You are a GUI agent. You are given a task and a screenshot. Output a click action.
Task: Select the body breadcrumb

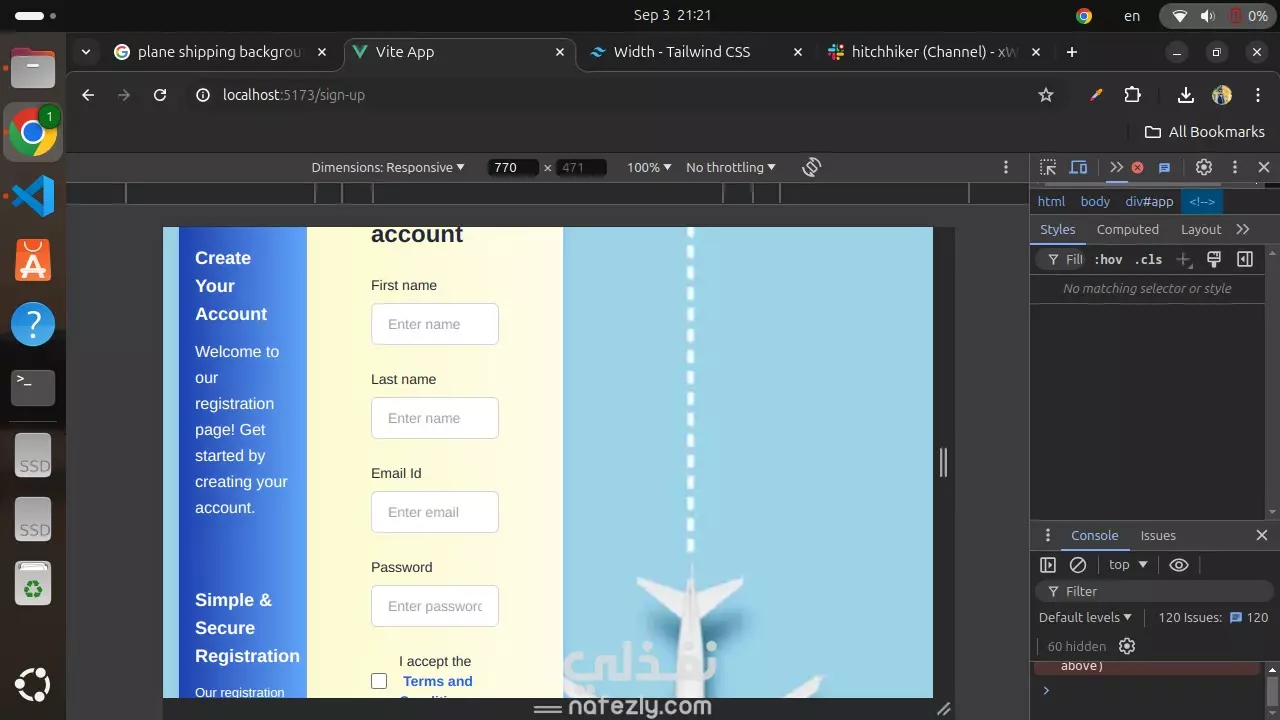[1095, 201]
